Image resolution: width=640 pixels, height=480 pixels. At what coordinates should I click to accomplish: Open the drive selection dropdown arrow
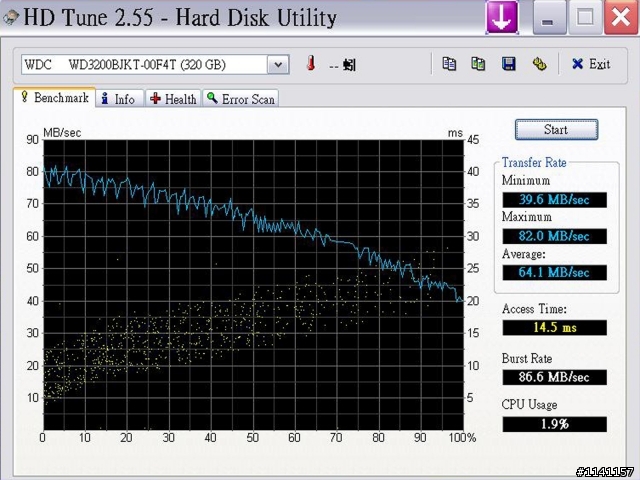pyautogui.click(x=278, y=65)
